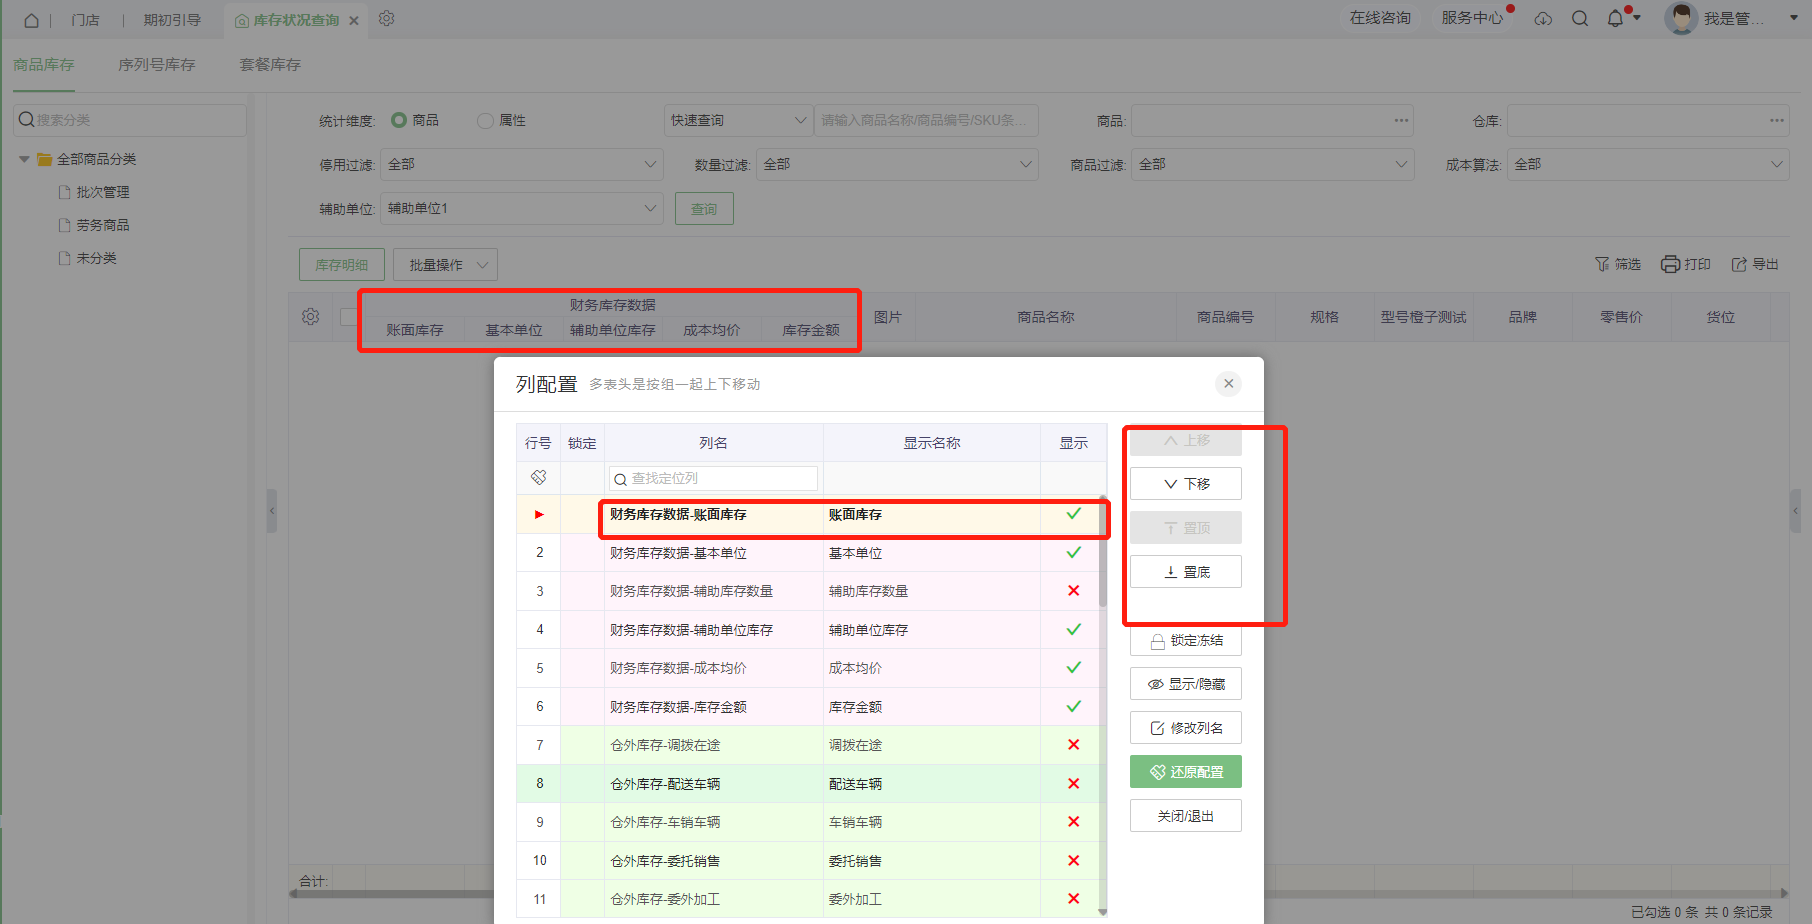Select the 打印 printer icon
This screenshot has width=1812, height=924.
(x=1670, y=264)
